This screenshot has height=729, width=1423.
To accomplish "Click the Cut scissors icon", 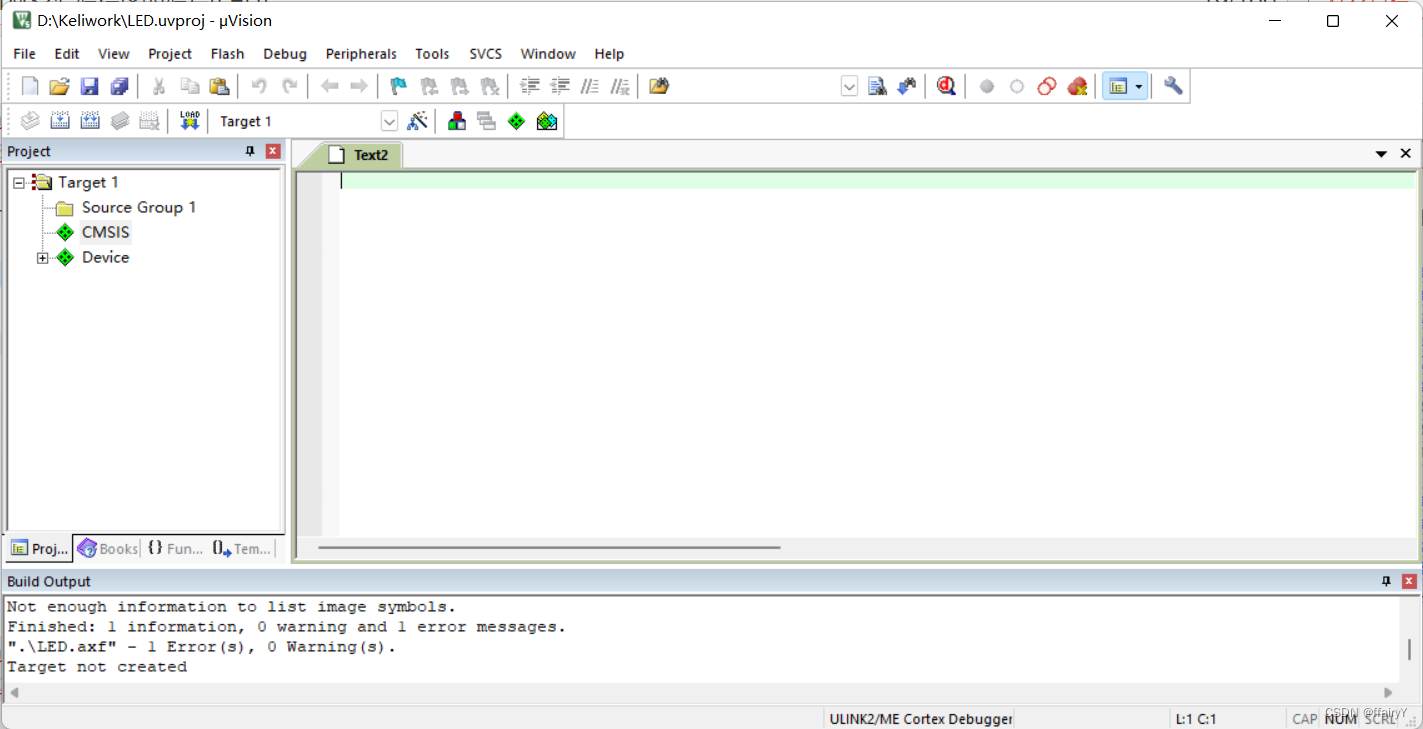I will pos(158,86).
